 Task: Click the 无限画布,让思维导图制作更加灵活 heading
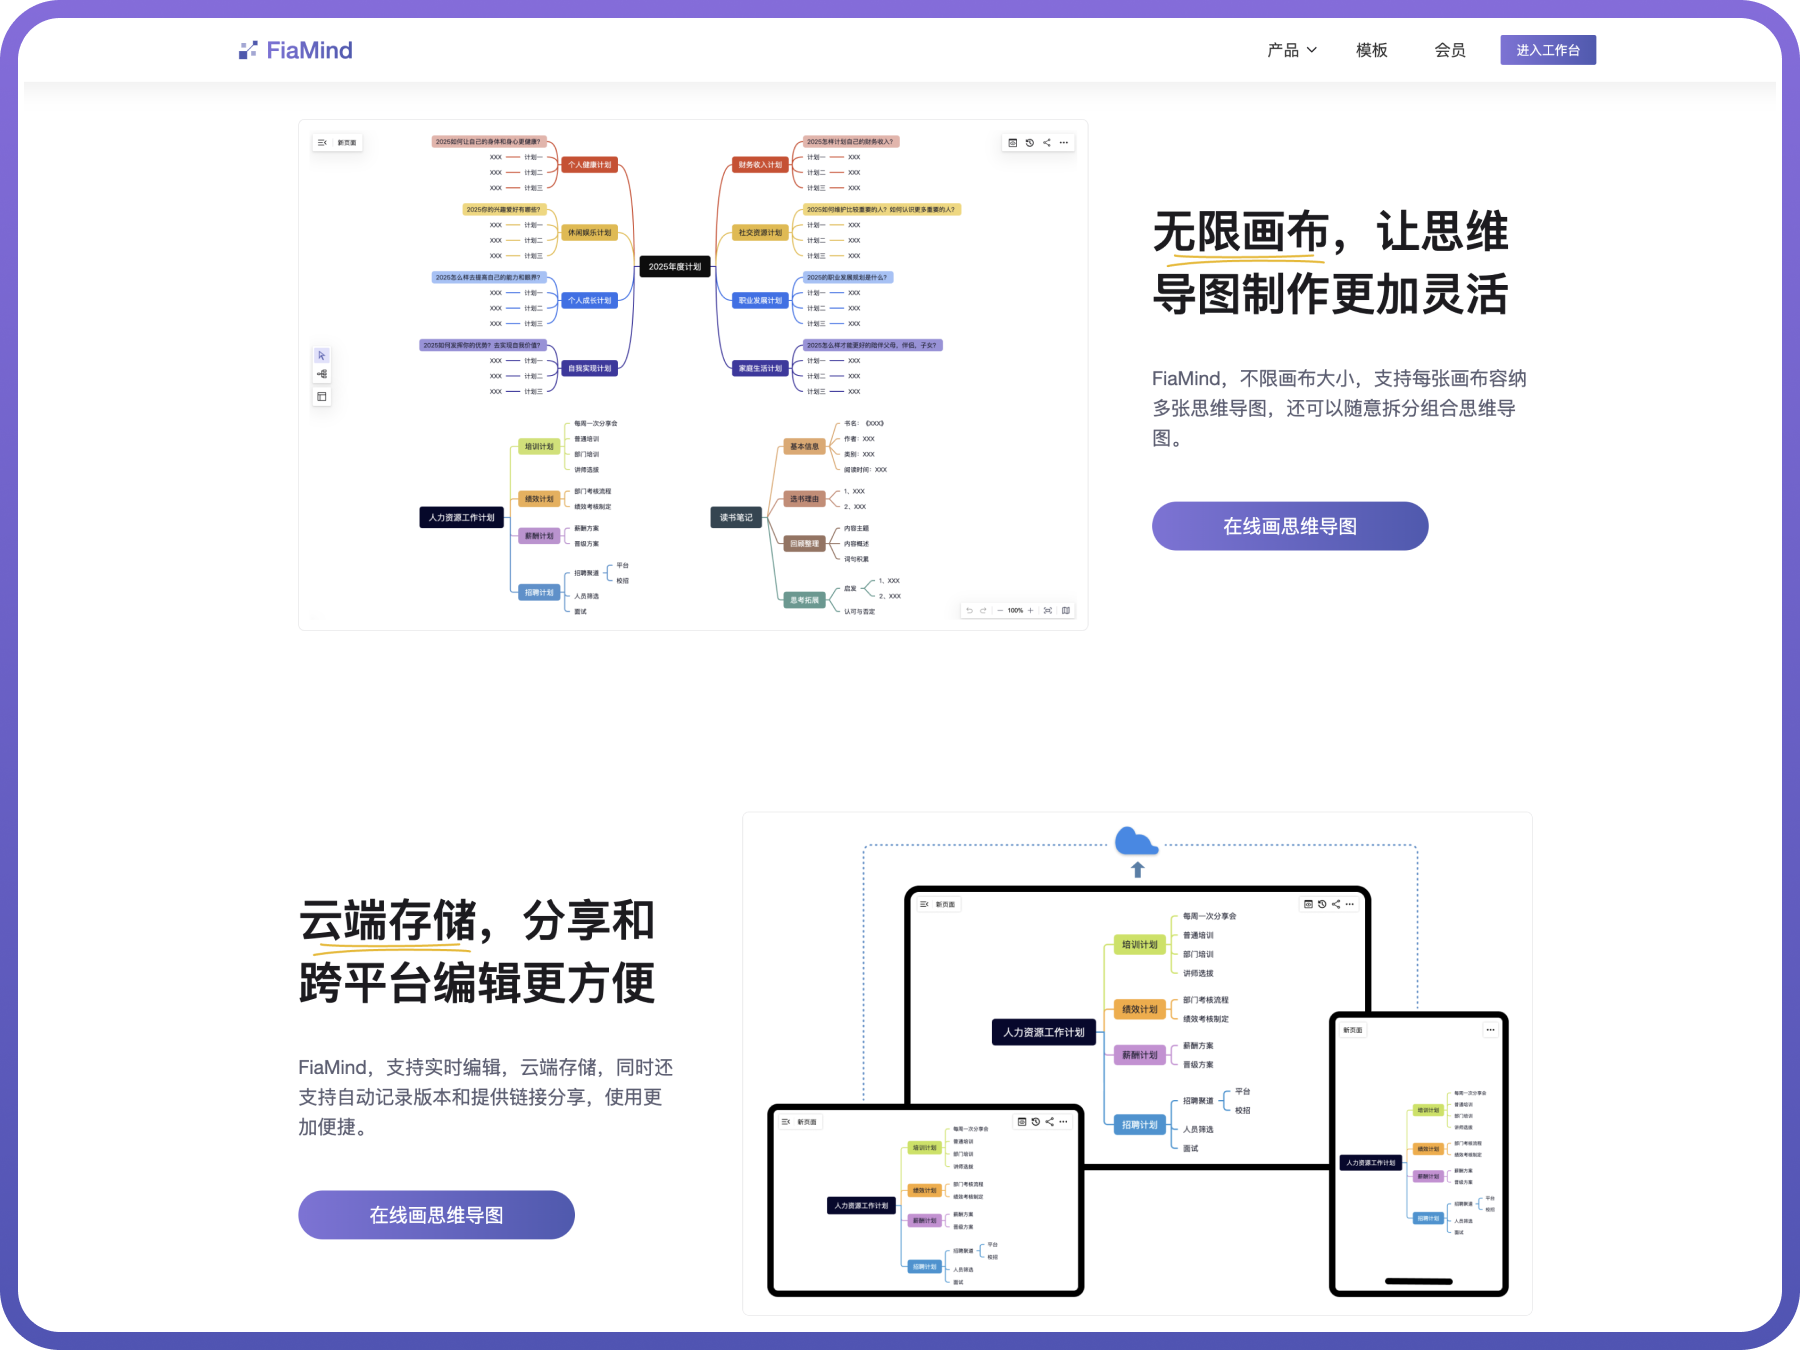point(1331,263)
